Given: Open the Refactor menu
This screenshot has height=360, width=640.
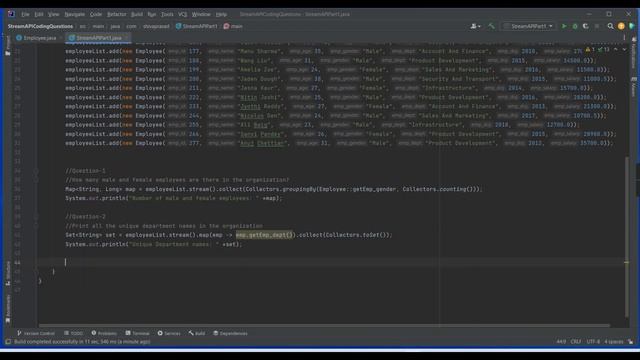Looking at the screenshot, I should [x=117, y=14].
